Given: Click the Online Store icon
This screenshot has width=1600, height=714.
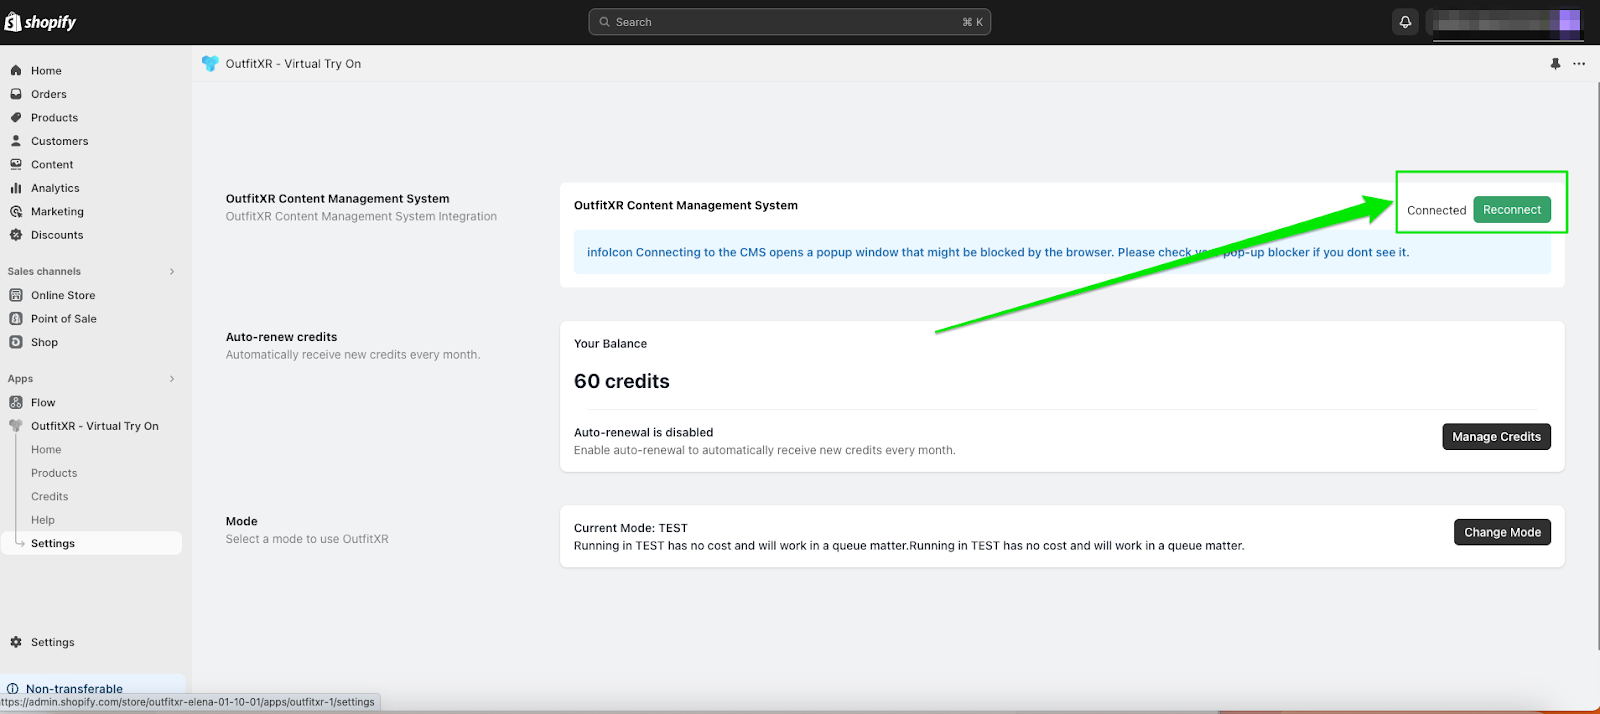Looking at the screenshot, I should tap(16, 295).
